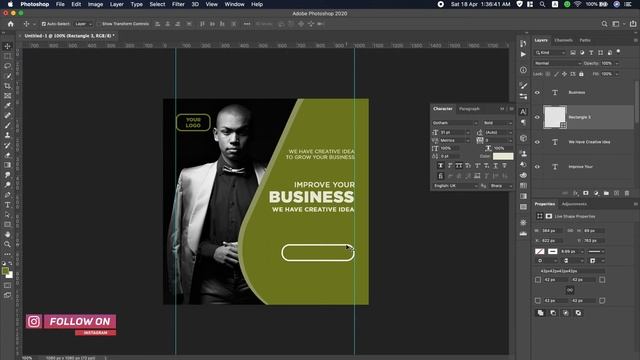This screenshot has width=640, height=360.
Task: Open the Apple menu
Action: [10, 4]
